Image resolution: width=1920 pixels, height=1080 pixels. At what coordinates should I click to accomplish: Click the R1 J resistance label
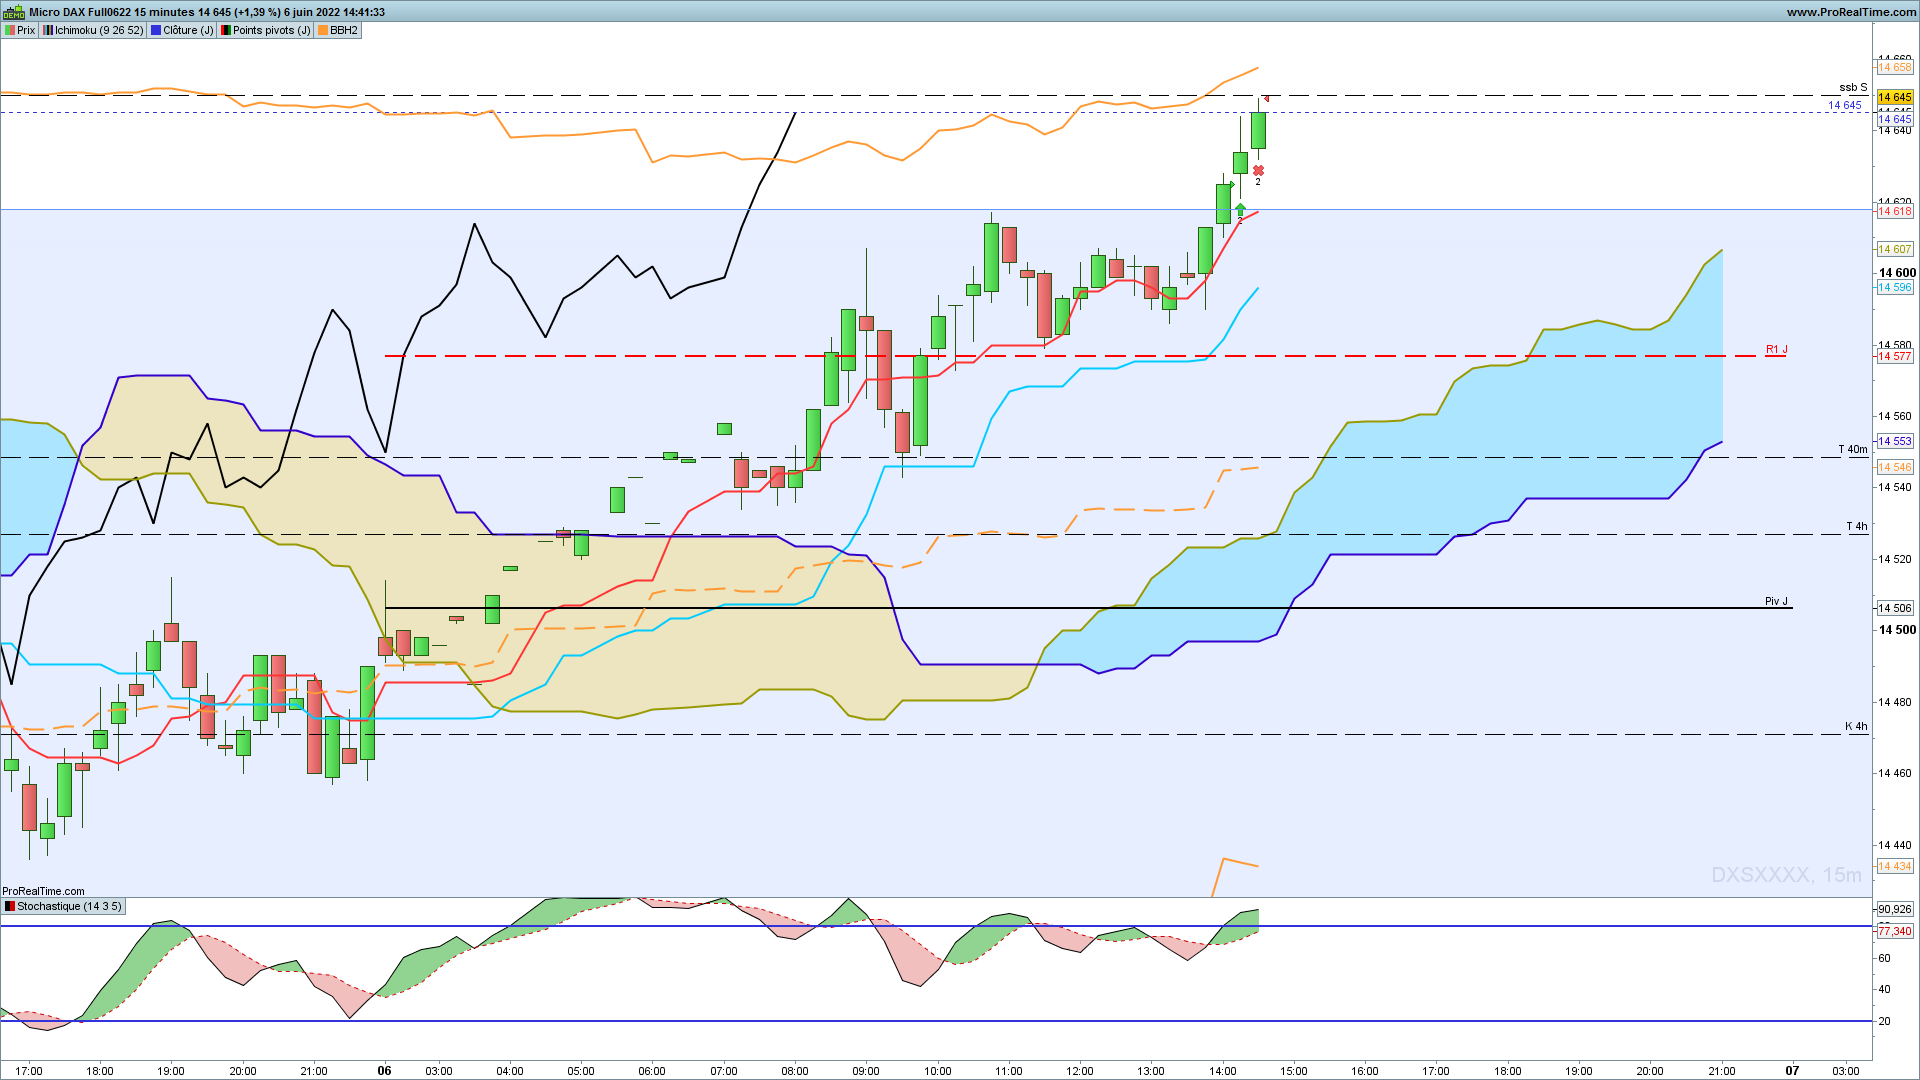(1776, 349)
